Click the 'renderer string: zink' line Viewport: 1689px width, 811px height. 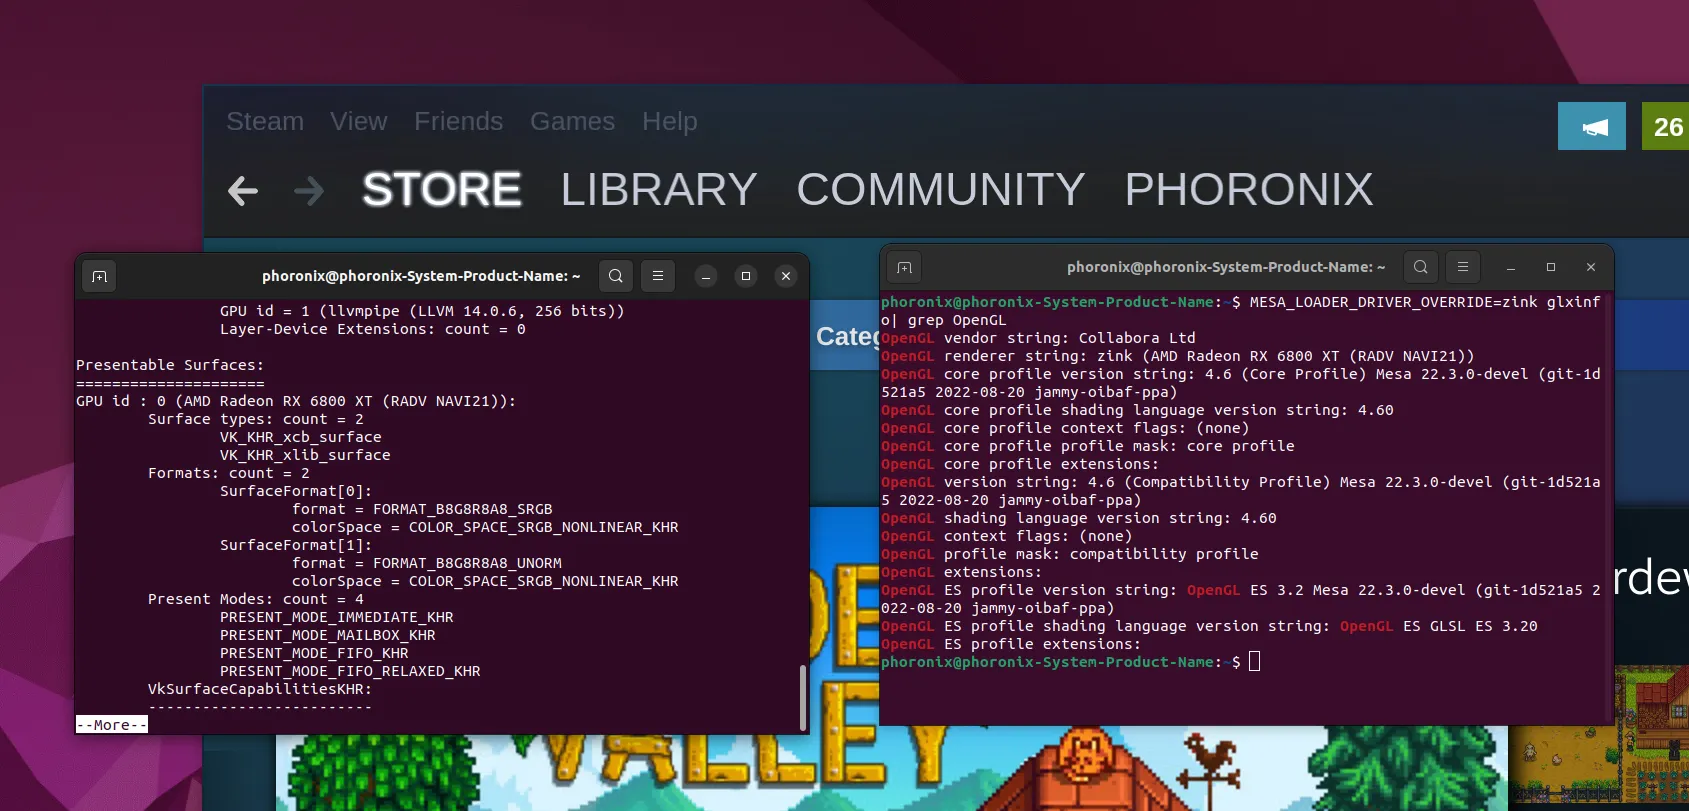pos(1178,356)
